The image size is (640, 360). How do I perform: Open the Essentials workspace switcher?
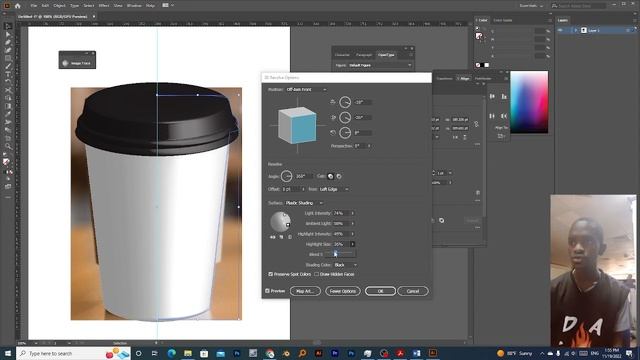(x=531, y=6)
